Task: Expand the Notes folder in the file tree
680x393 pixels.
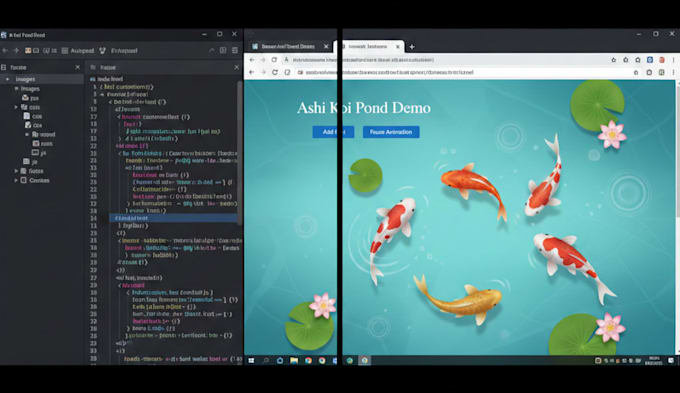Action: 16,171
